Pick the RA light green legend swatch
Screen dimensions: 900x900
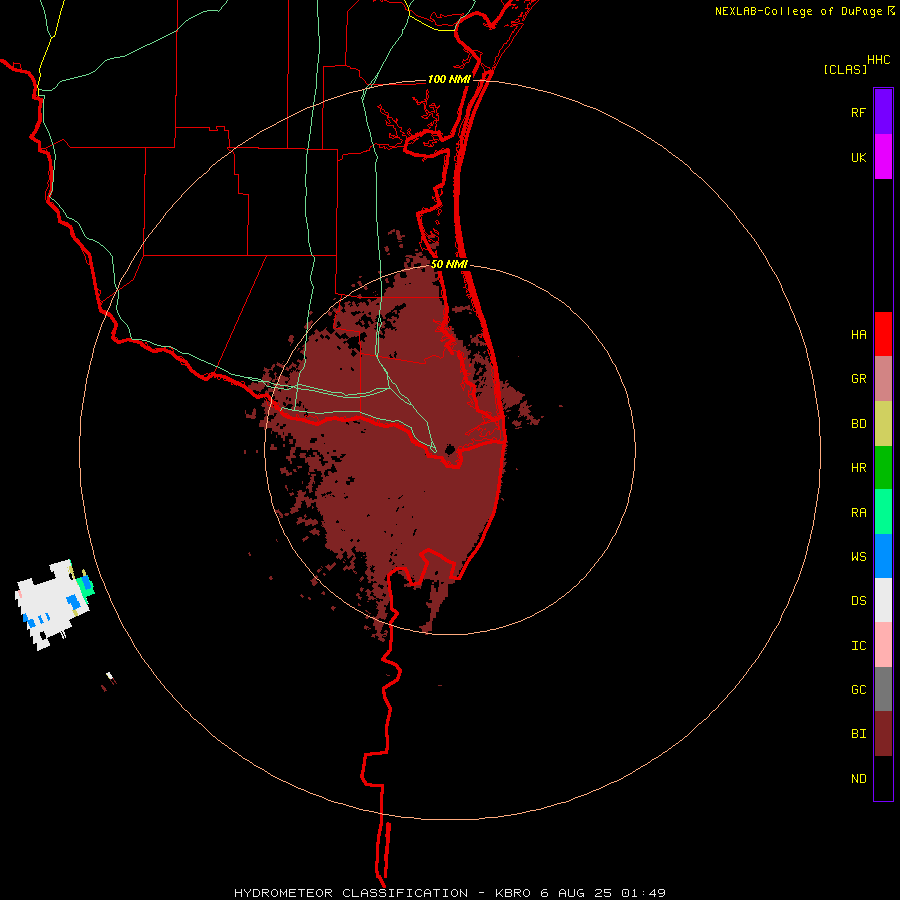(x=883, y=512)
